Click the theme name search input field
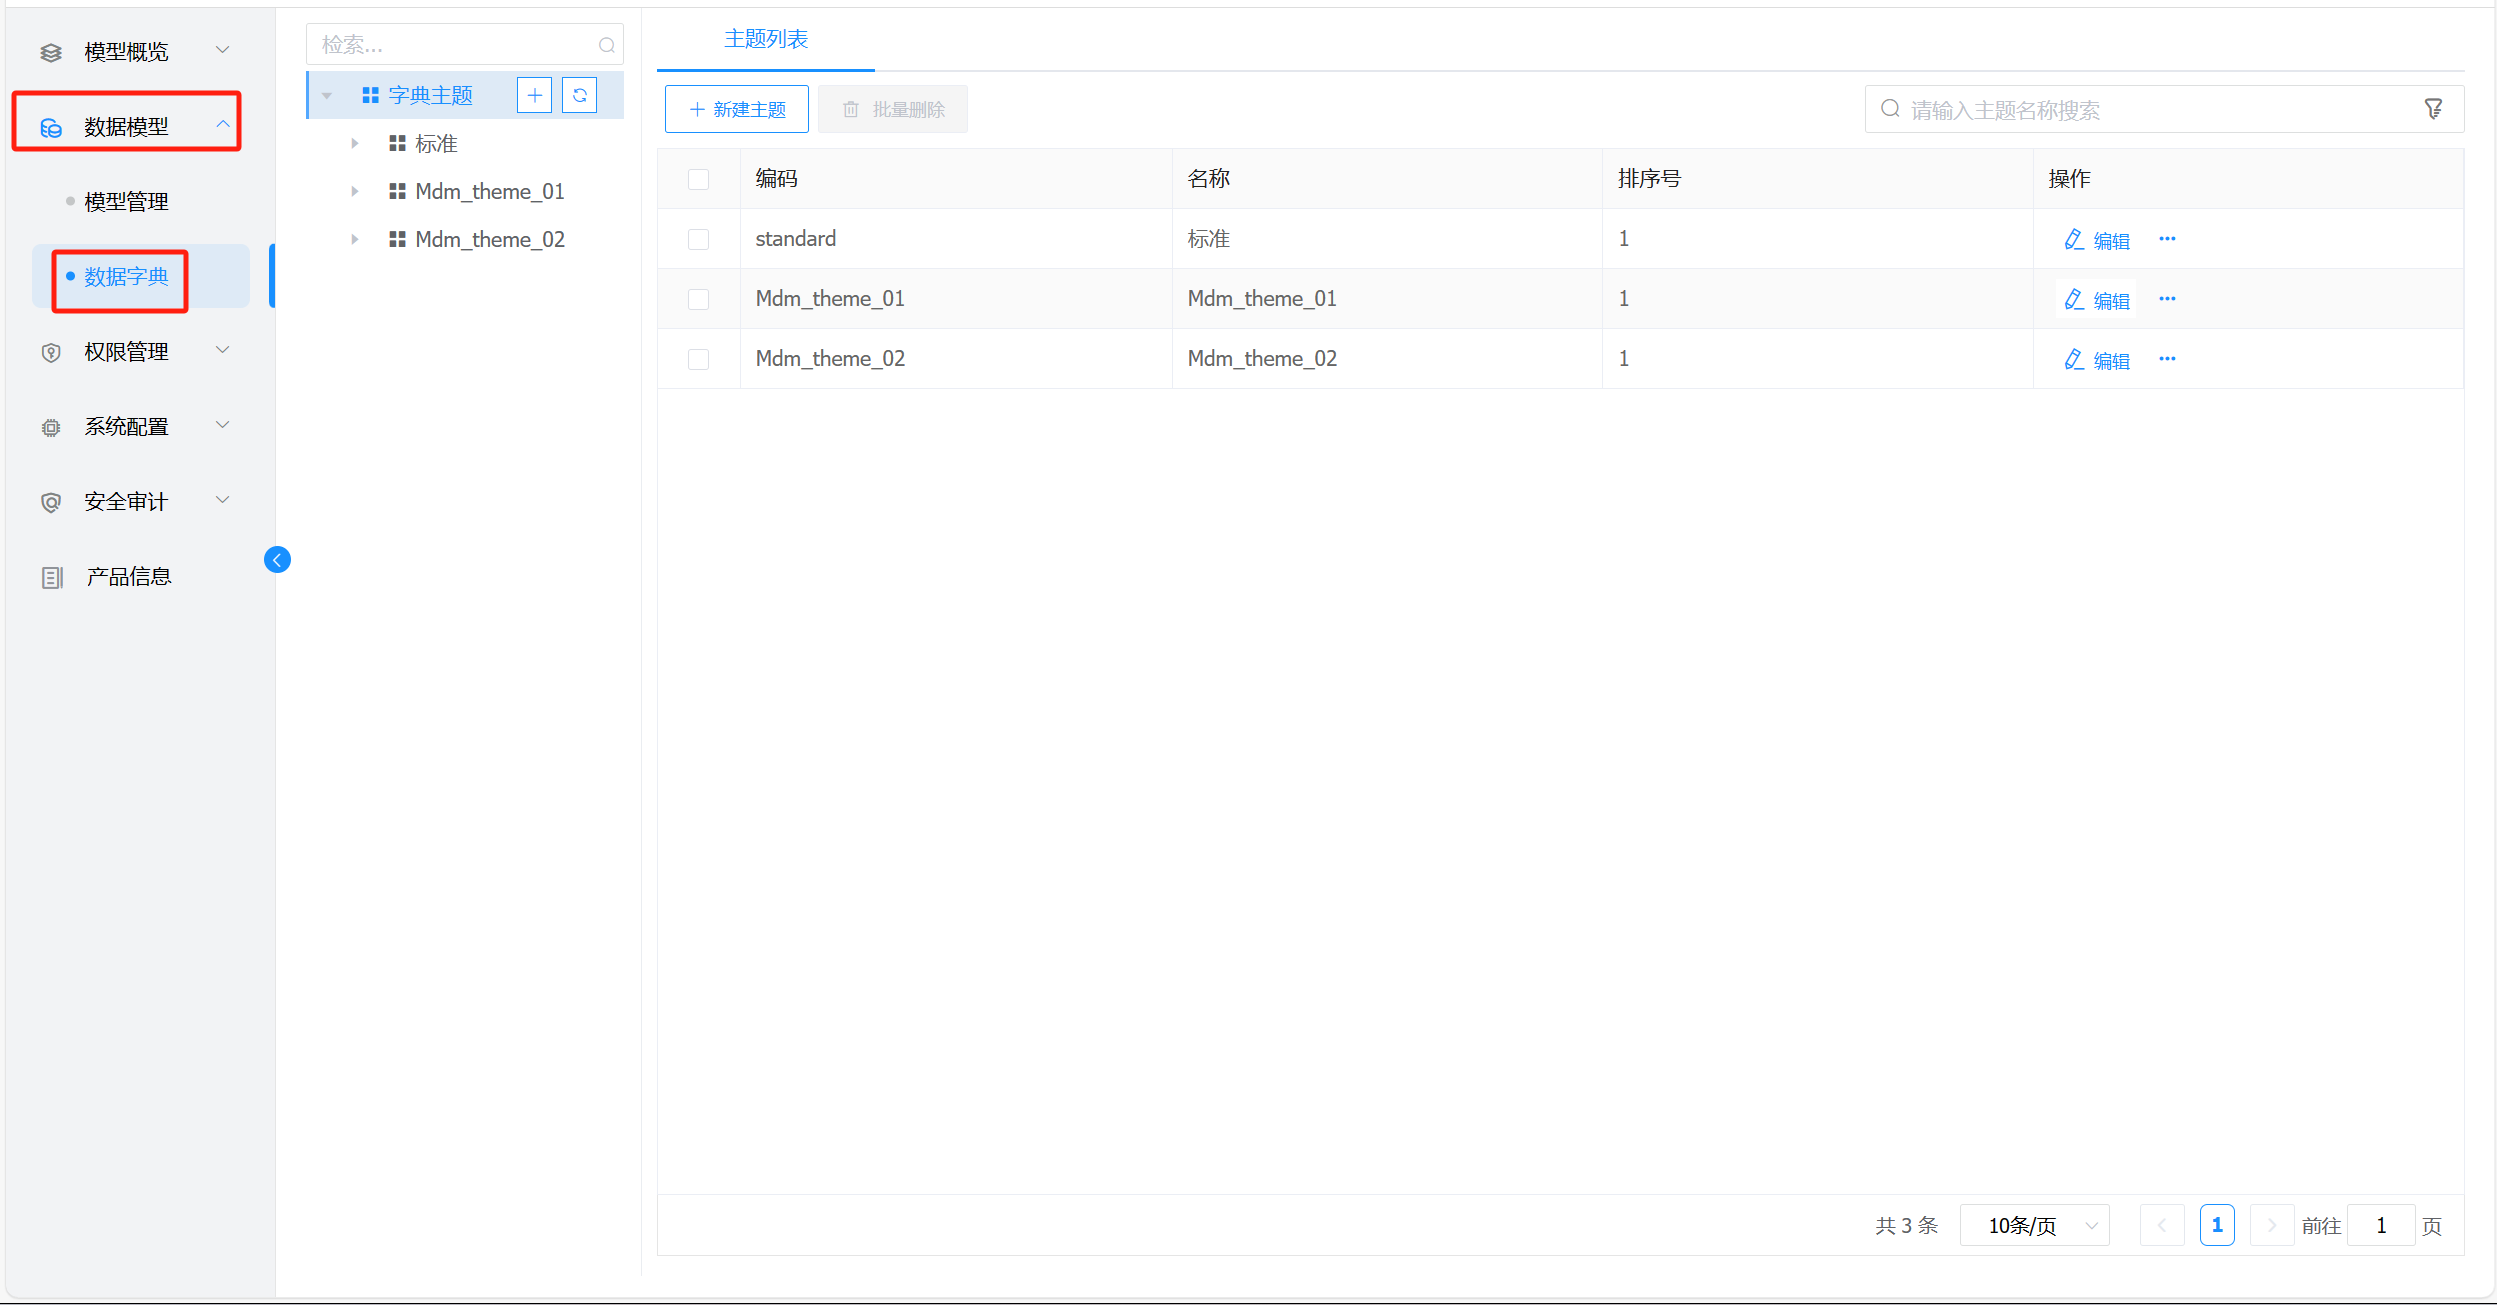This screenshot has width=2497, height=1305. 2150,110
